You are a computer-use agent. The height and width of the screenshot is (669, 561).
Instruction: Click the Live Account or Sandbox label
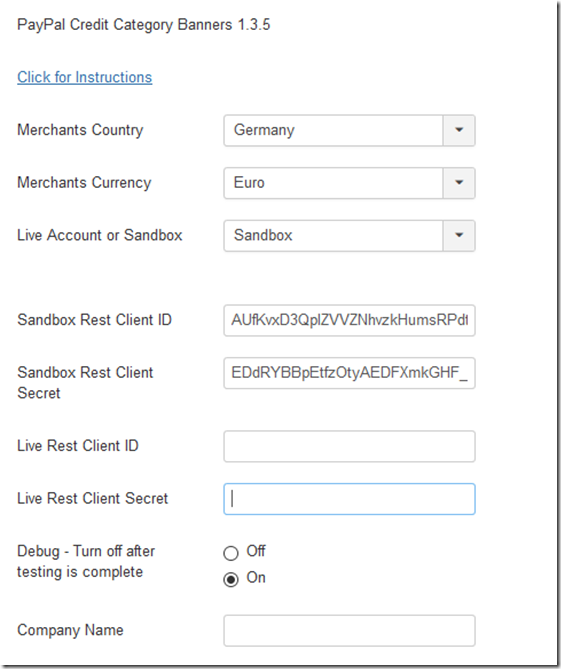(x=100, y=236)
